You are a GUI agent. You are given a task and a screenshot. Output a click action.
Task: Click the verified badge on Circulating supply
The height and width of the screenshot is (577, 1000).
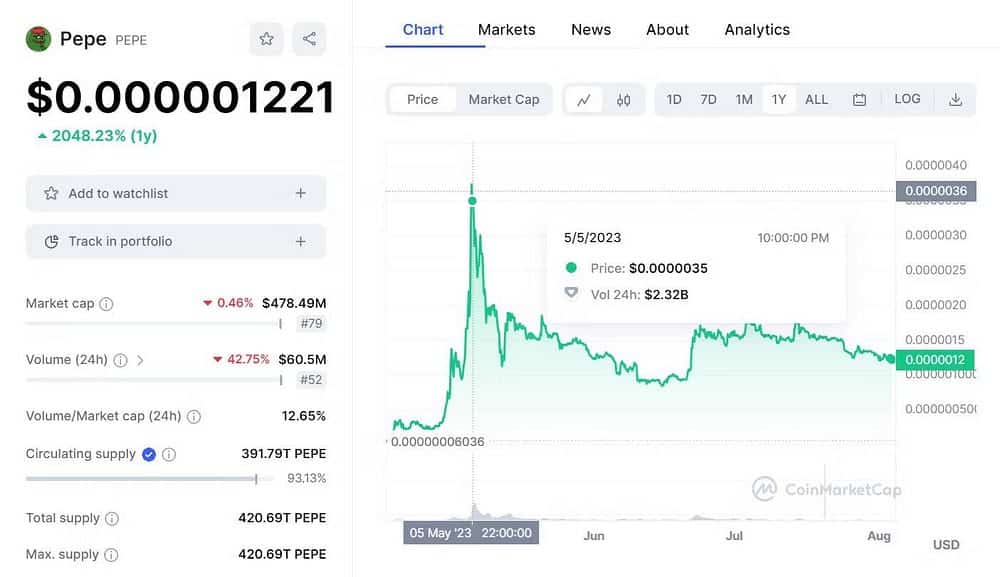click(148, 453)
